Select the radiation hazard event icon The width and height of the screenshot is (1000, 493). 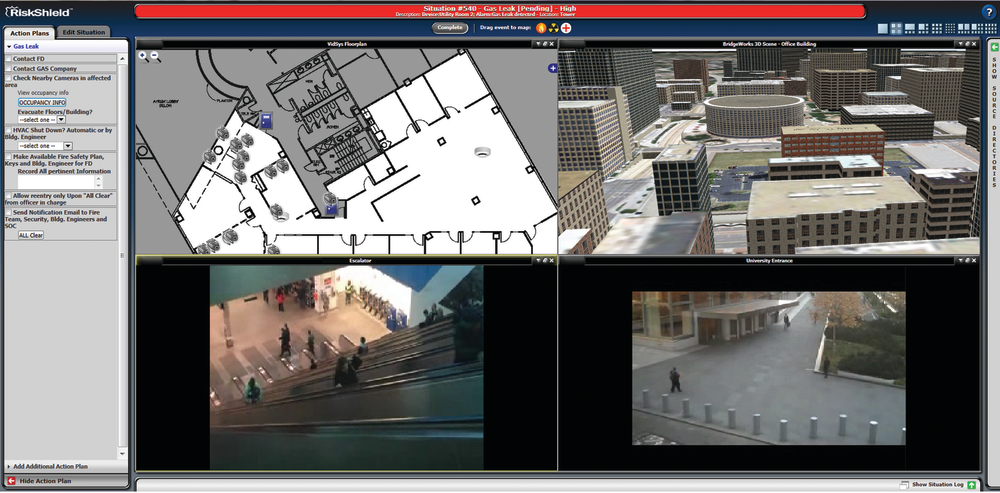[x=553, y=28]
